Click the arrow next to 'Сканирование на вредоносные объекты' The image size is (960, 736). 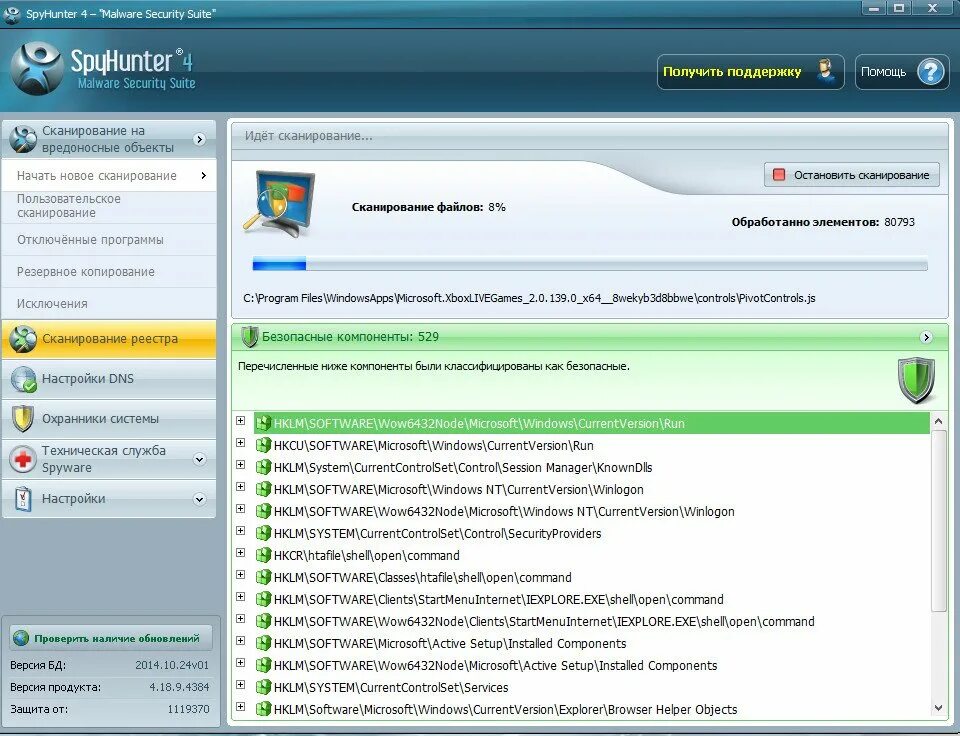click(x=200, y=139)
